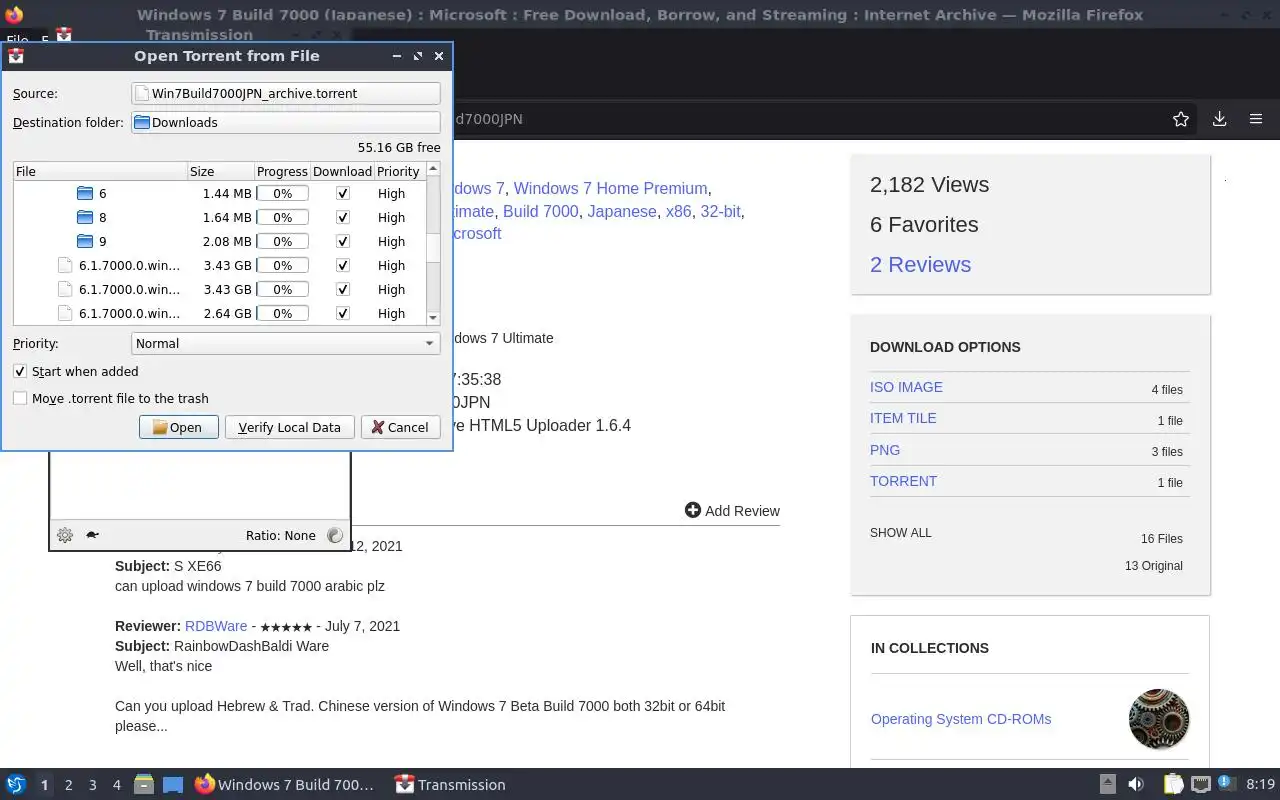
Task: Click the ratio statistics icon beside Ratio: None
Action: point(335,535)
